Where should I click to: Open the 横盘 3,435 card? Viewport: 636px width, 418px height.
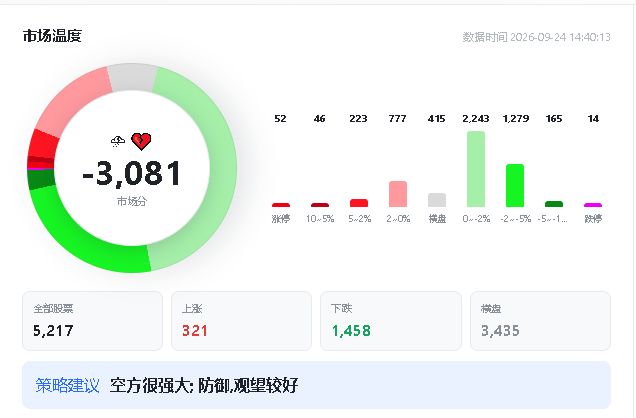coord(540,321)
